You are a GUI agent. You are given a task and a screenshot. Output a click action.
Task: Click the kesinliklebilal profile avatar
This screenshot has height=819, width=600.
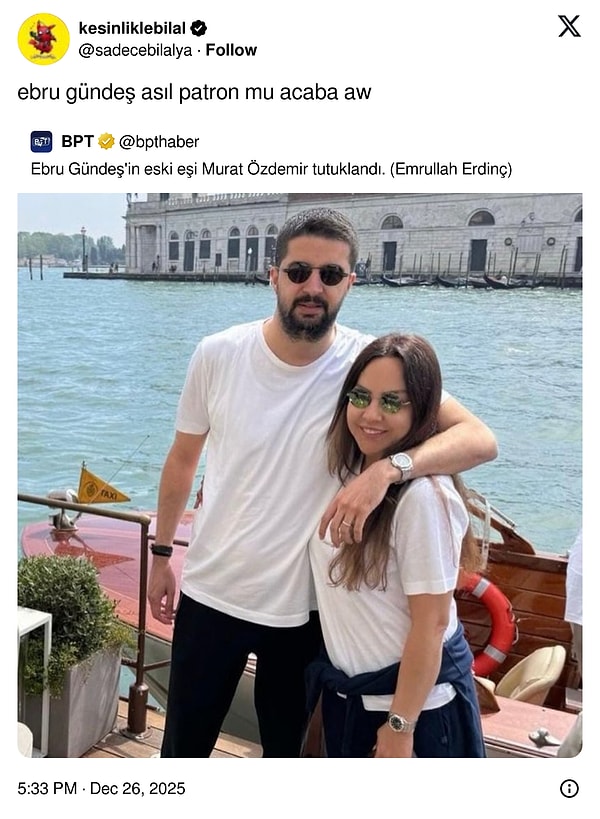coord(43,39)
